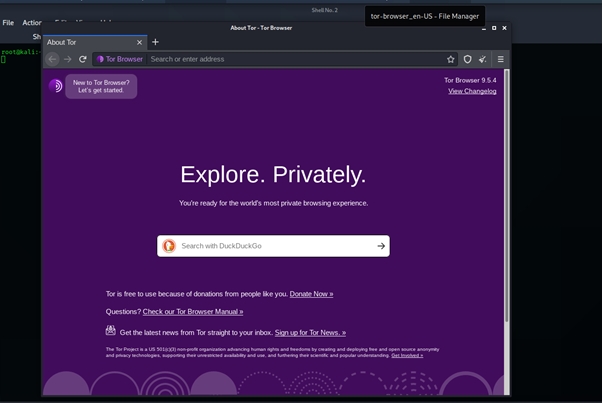Open the Actions menu in terminal
The width and height of the screenshot is (602, 403).
pos(32,23)
